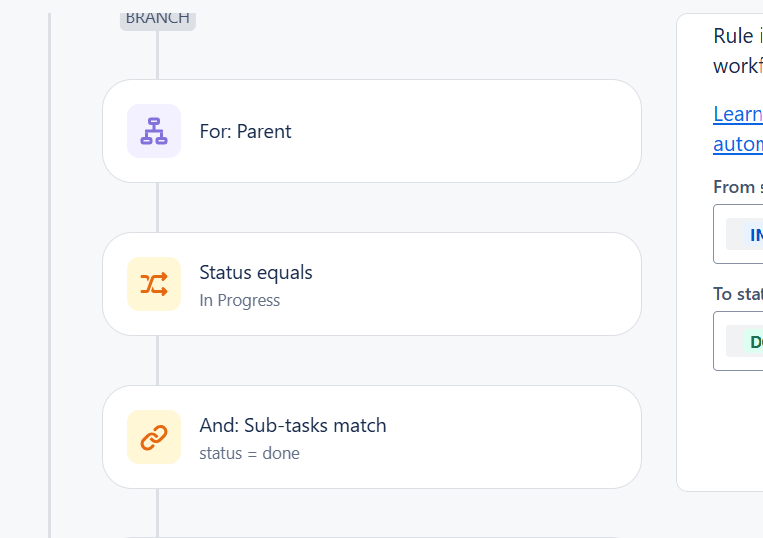763x538 pixels.
Task: Click connector between For: Parent and Status equals
Action: point(157,208)
